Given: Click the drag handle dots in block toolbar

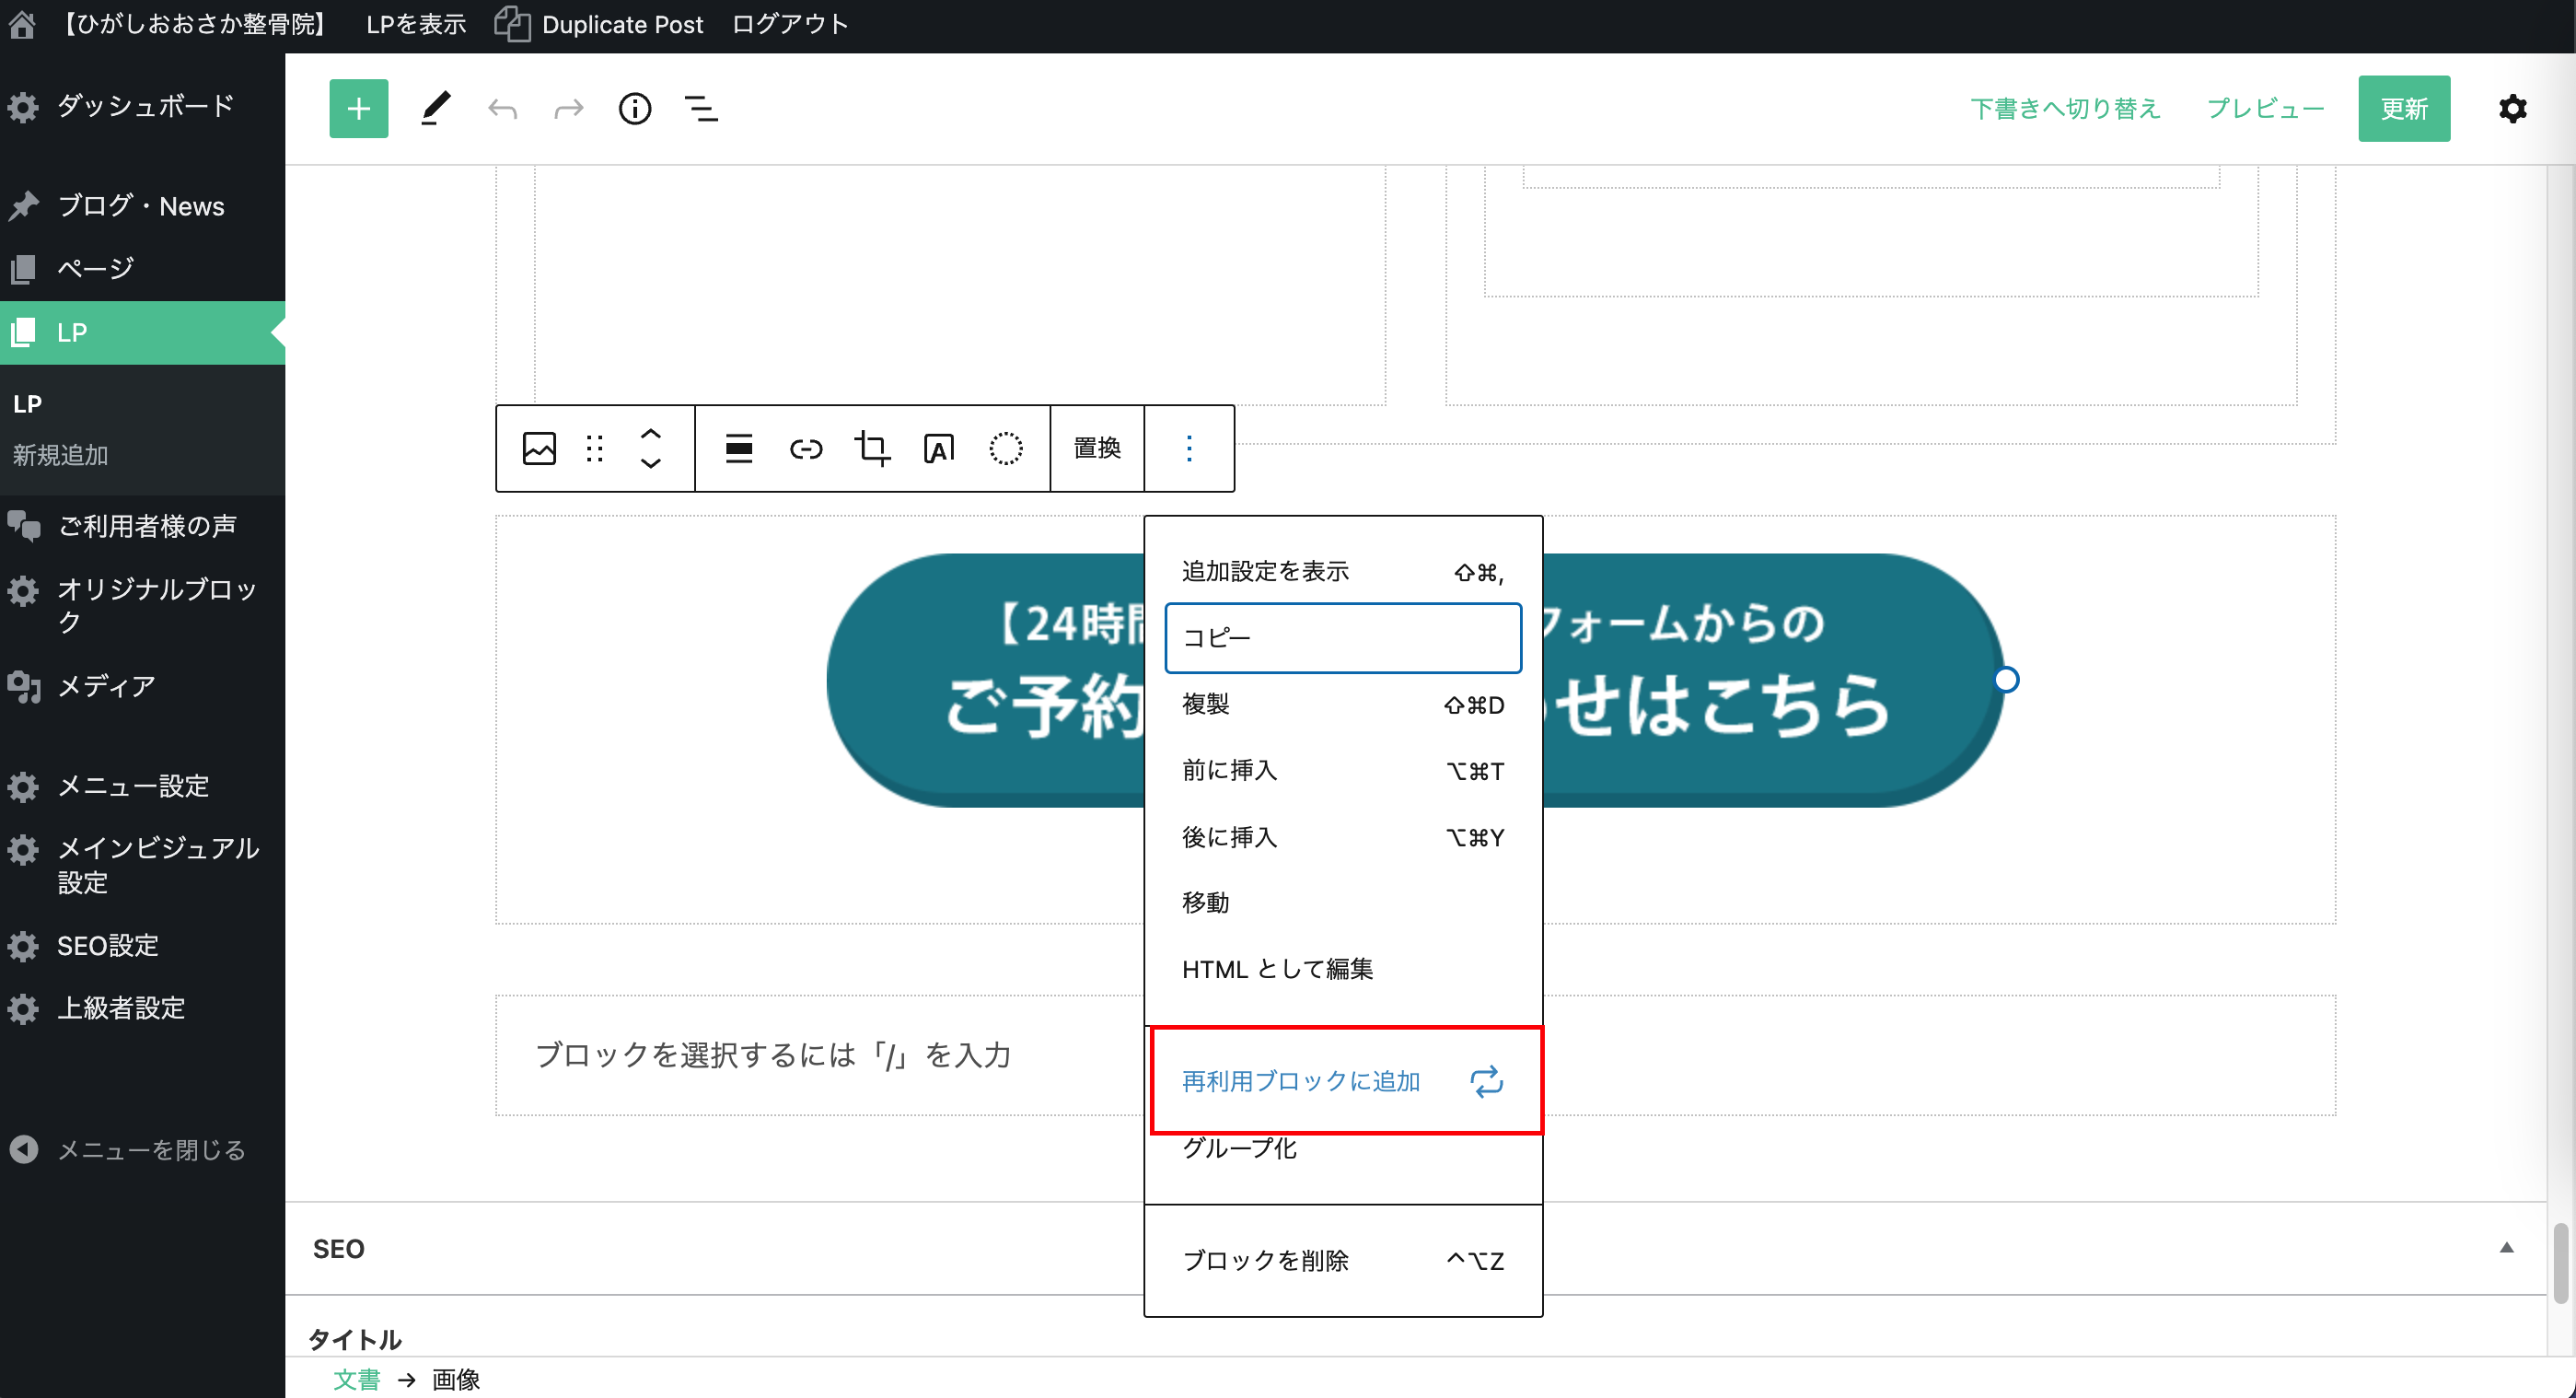Looking at the screenshot, I should [594, 448].
